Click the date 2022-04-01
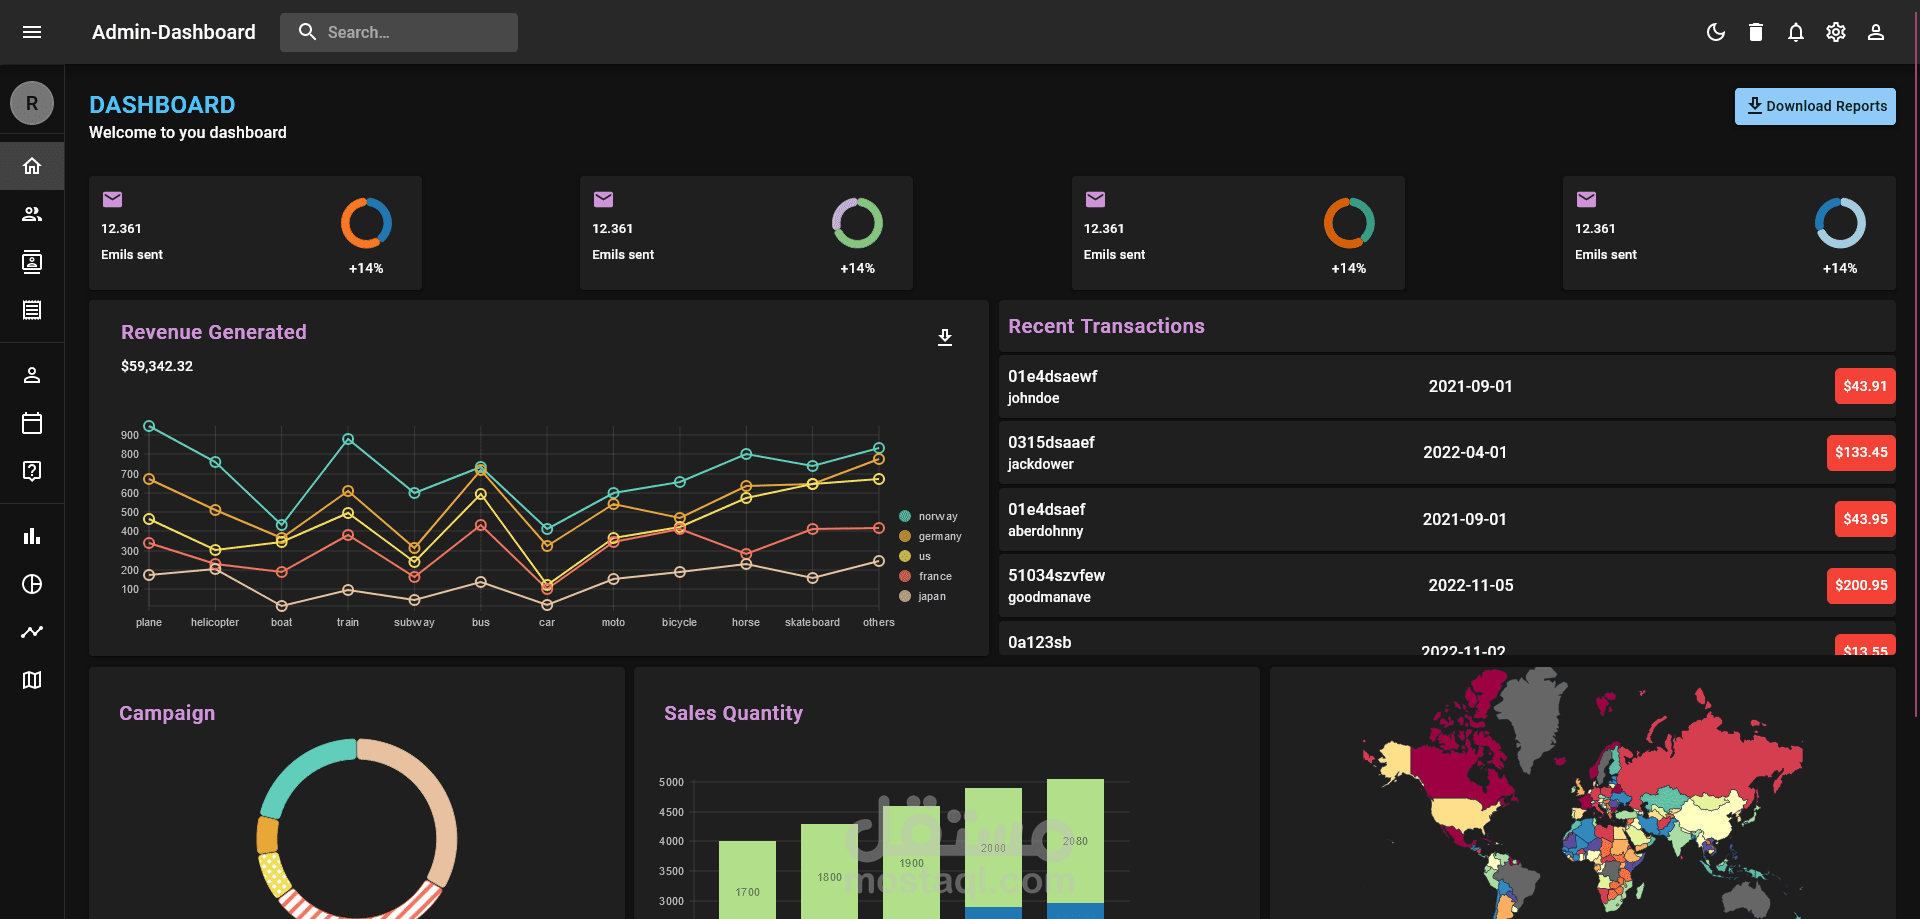1920x919 pixels. pyautogui.click(x=1465, y=452)
